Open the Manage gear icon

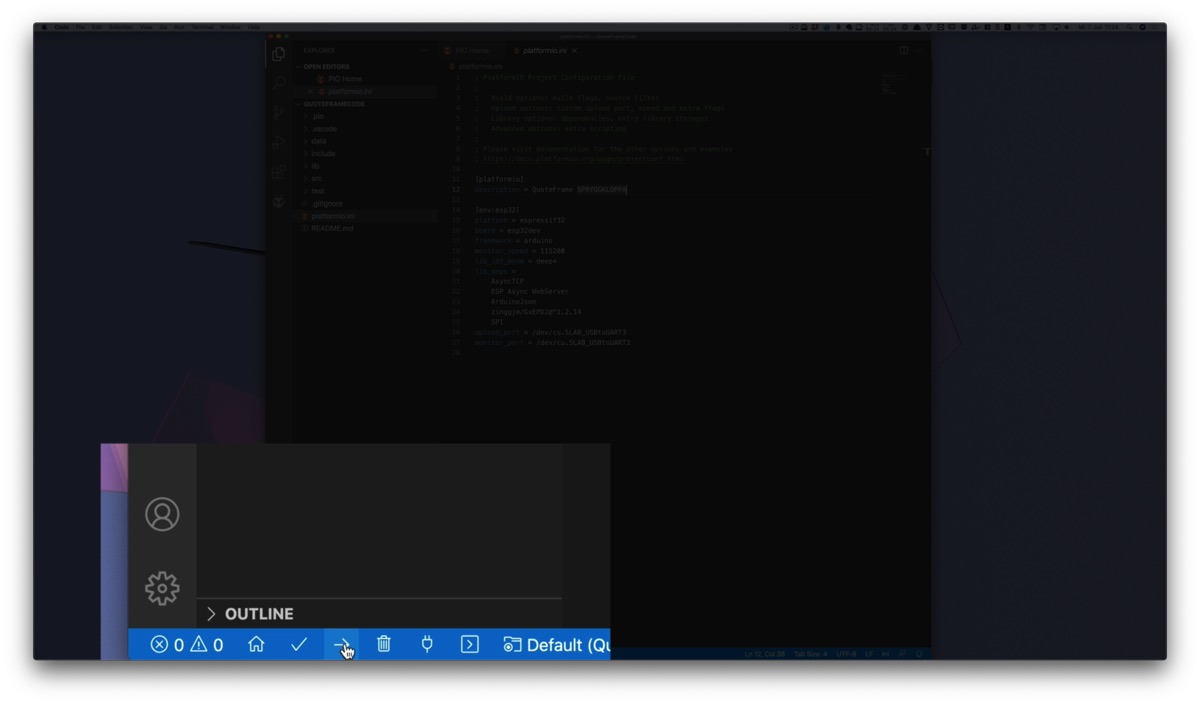(162, 588)
